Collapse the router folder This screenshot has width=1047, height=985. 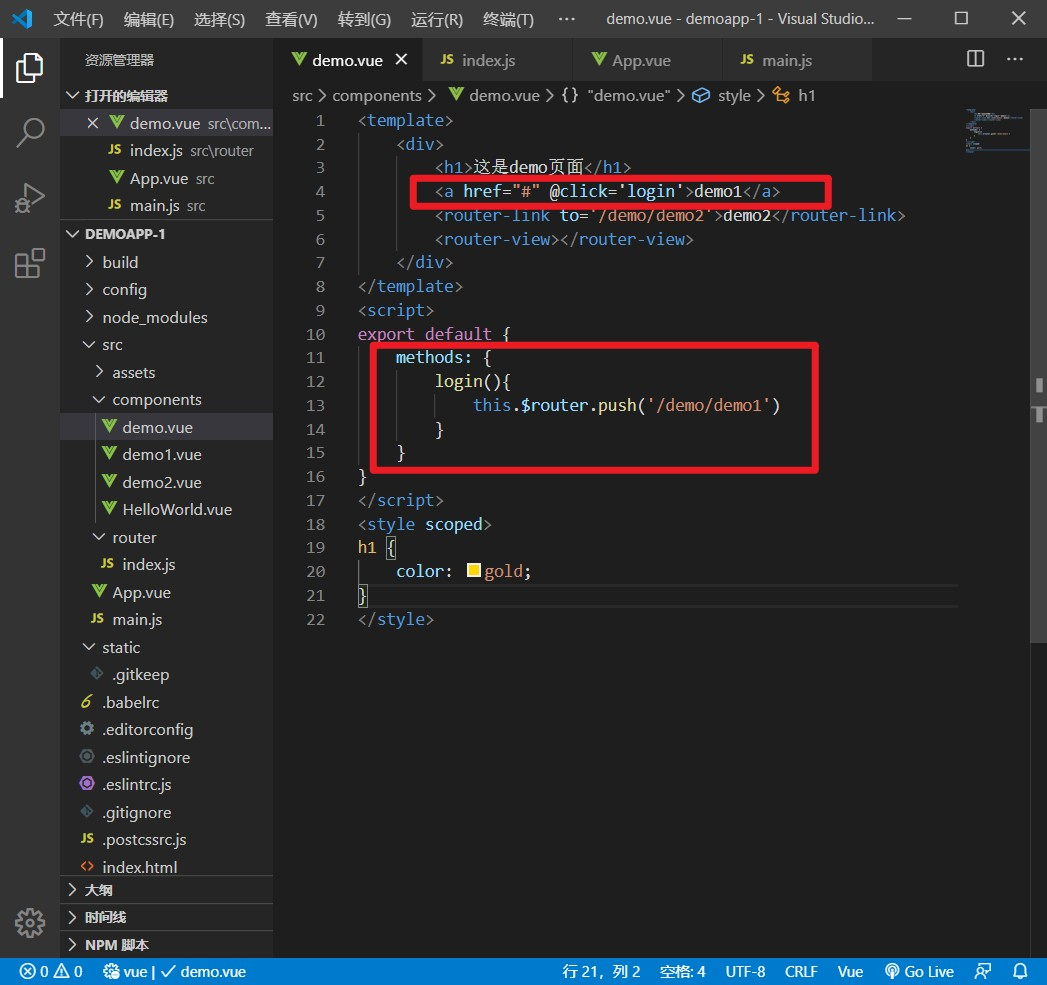pos(167,537)
